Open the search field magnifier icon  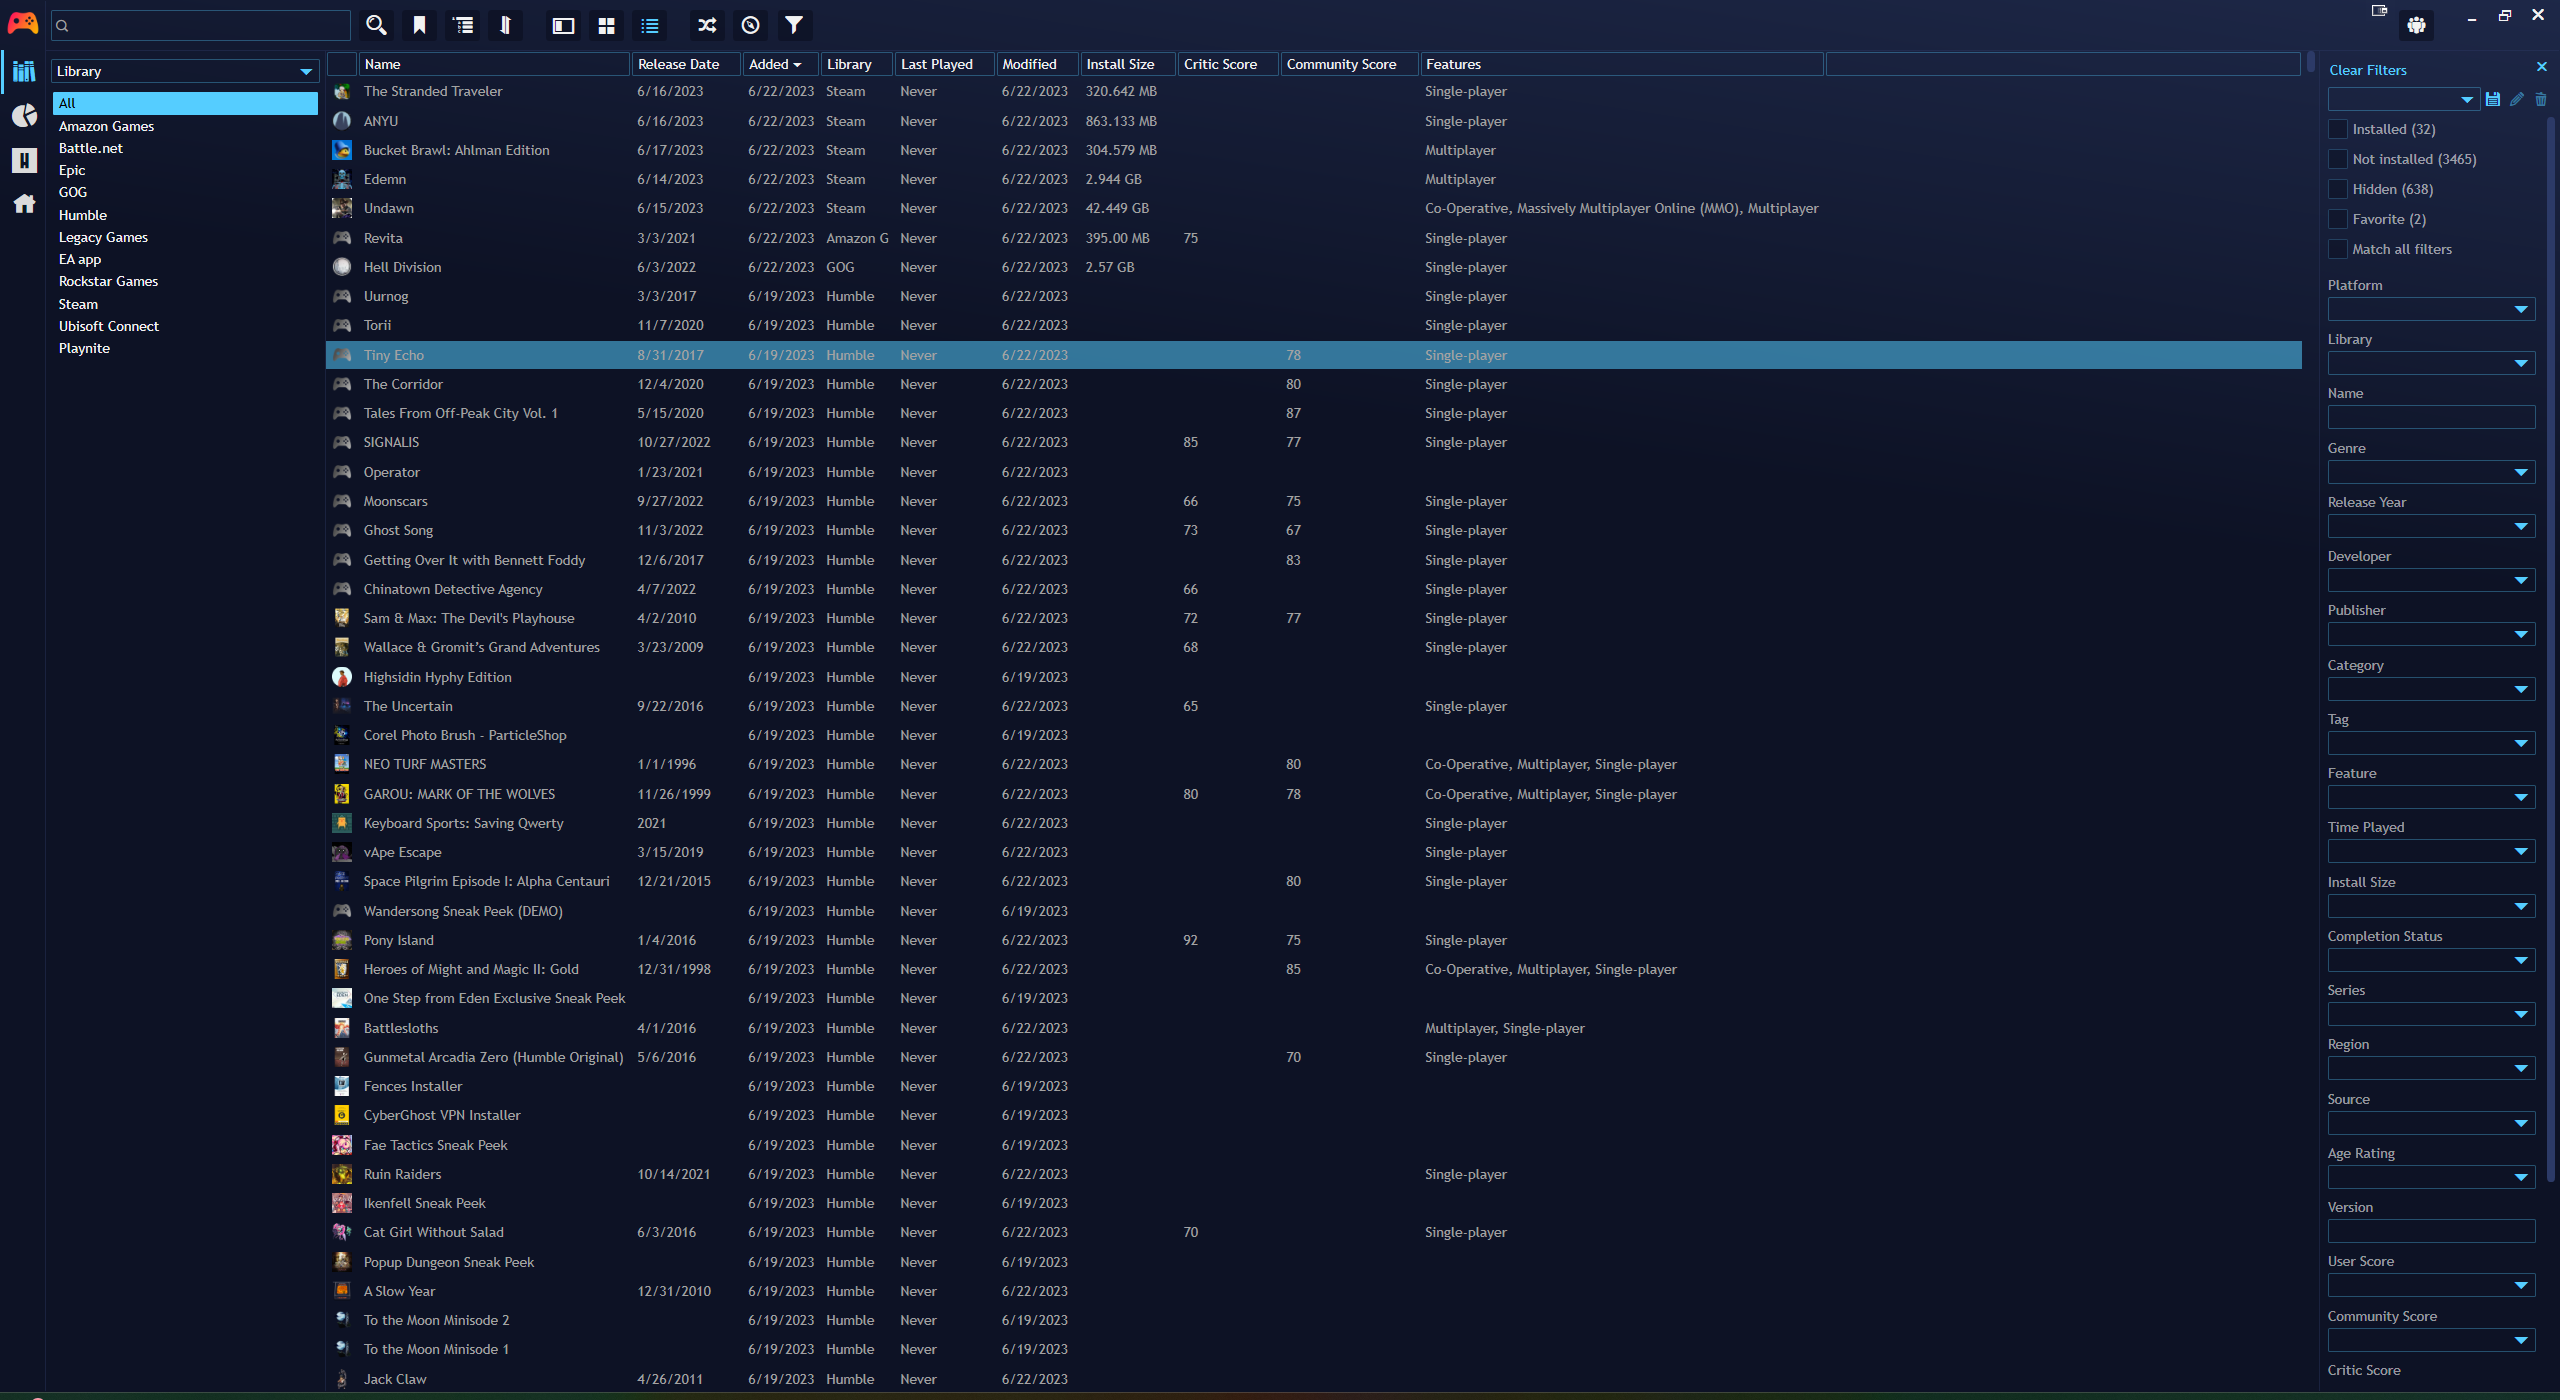[376, 25]
